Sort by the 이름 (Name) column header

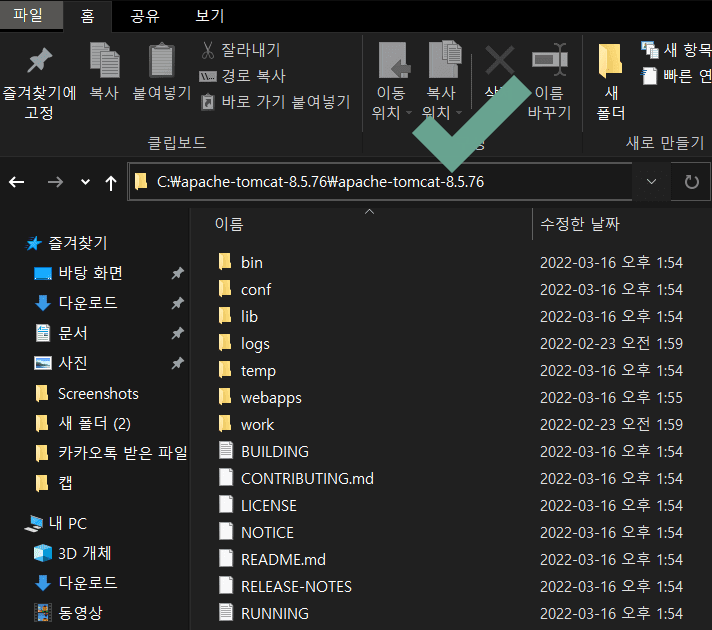click(229, 224)
